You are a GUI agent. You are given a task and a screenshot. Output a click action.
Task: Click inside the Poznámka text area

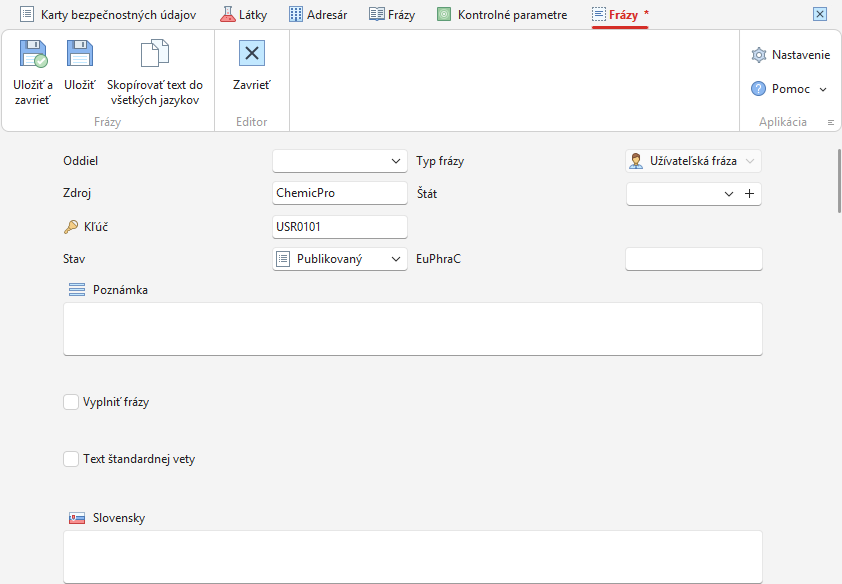(413, 329)
